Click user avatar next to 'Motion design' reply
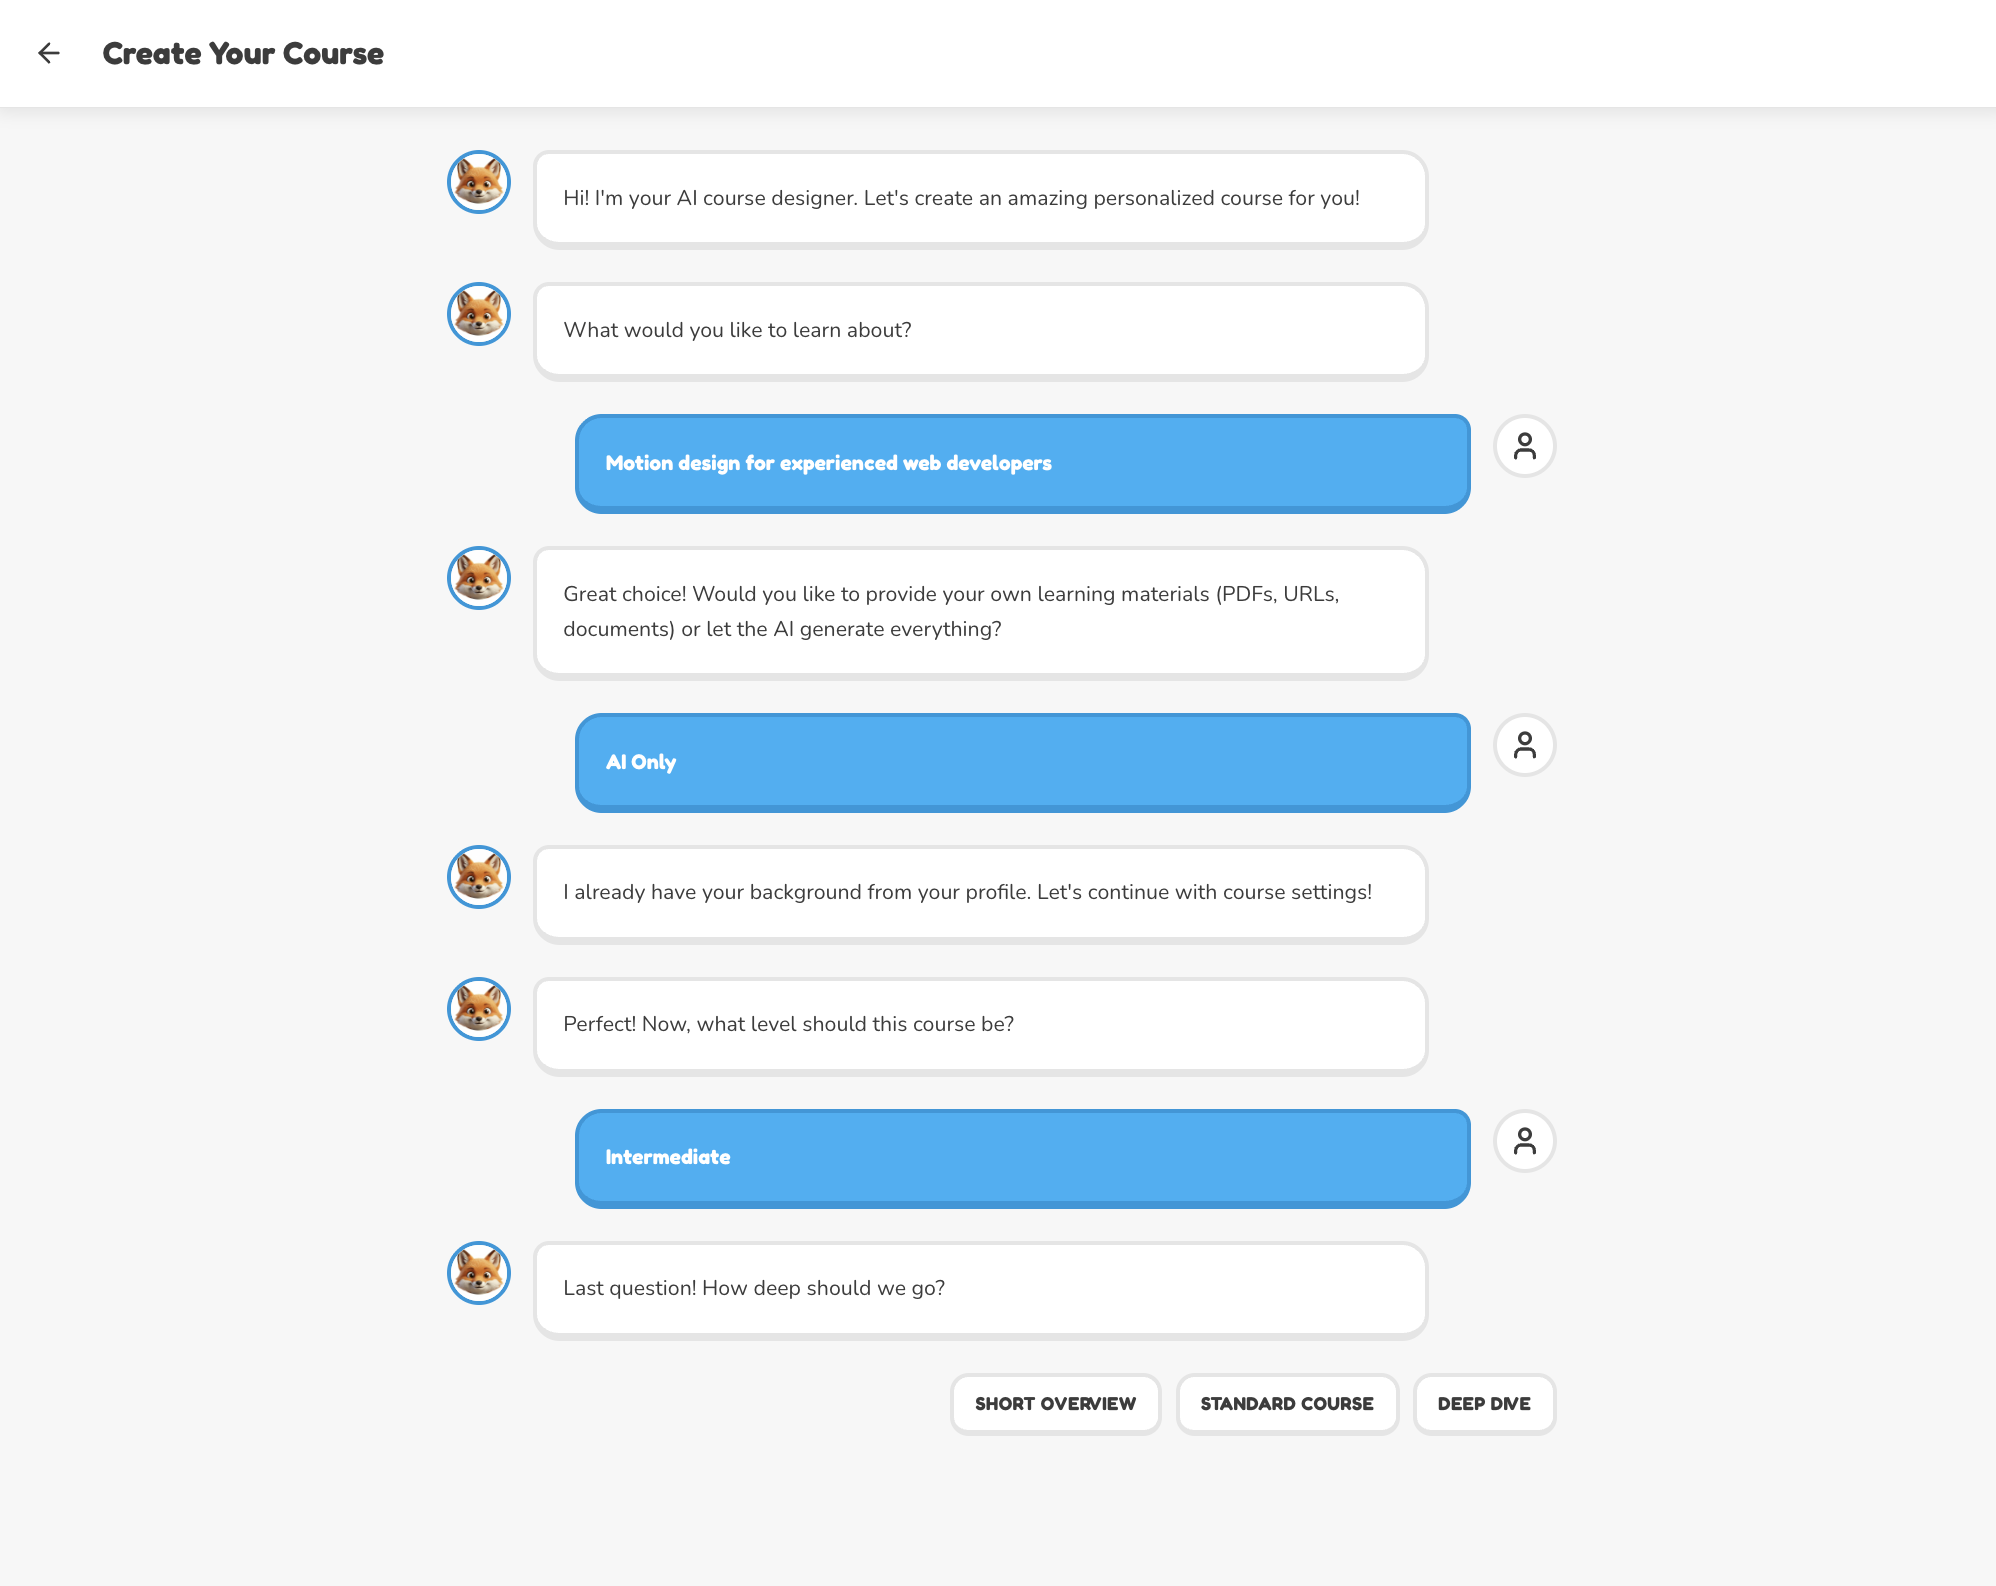Image resolution: width=1996 pixels, height=1586 pixels. point(1524,446)
